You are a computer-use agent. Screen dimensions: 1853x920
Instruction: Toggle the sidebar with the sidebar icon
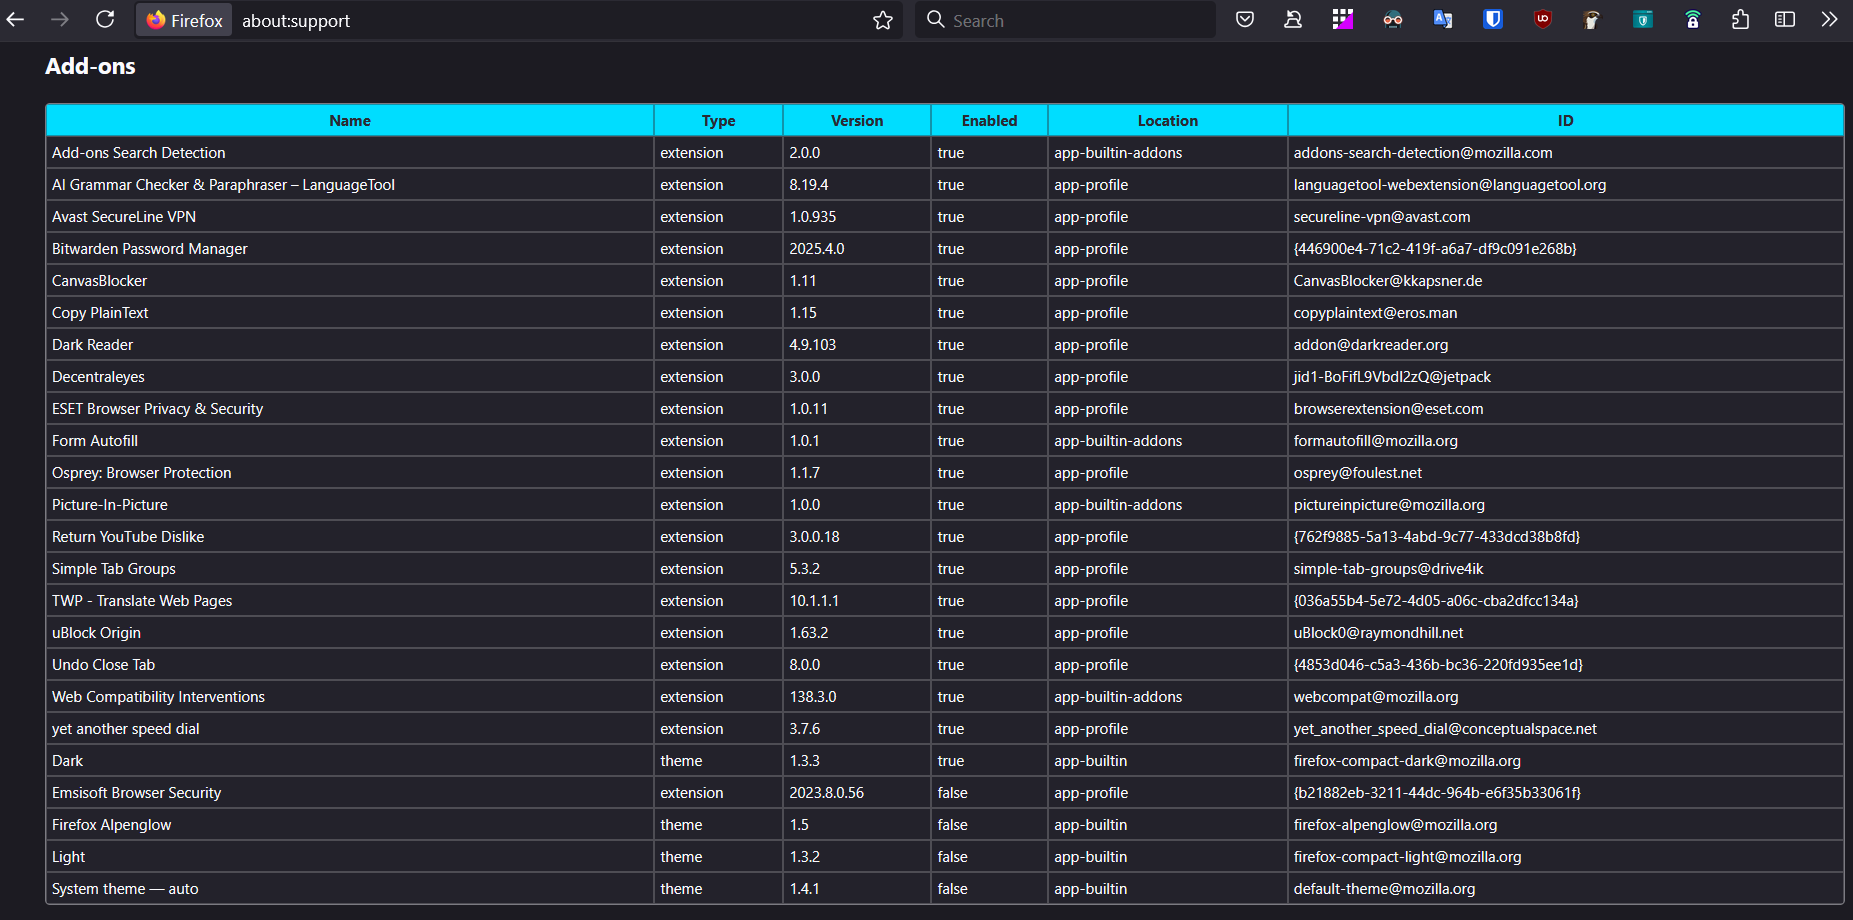click(1785, 19)
